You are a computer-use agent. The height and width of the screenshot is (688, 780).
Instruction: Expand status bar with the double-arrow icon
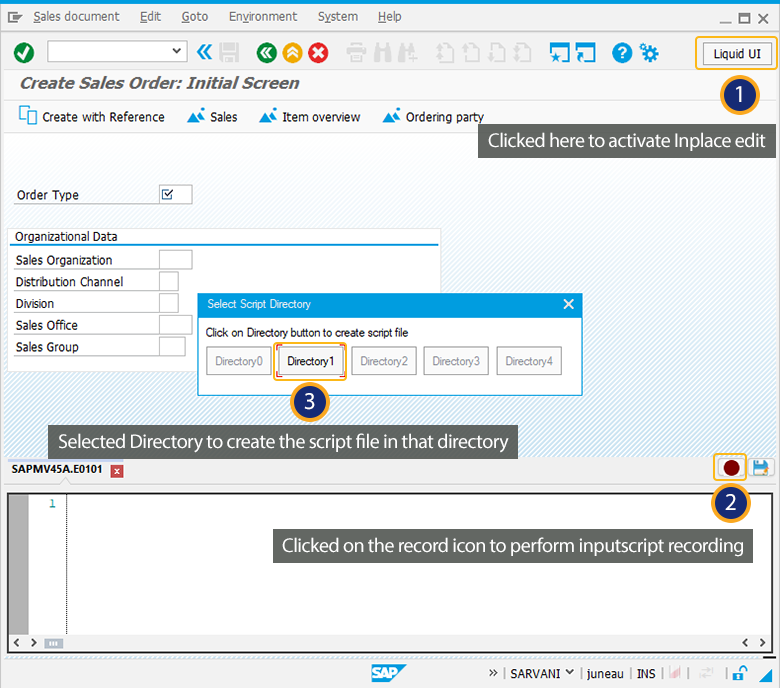click(x=493, y=673)
